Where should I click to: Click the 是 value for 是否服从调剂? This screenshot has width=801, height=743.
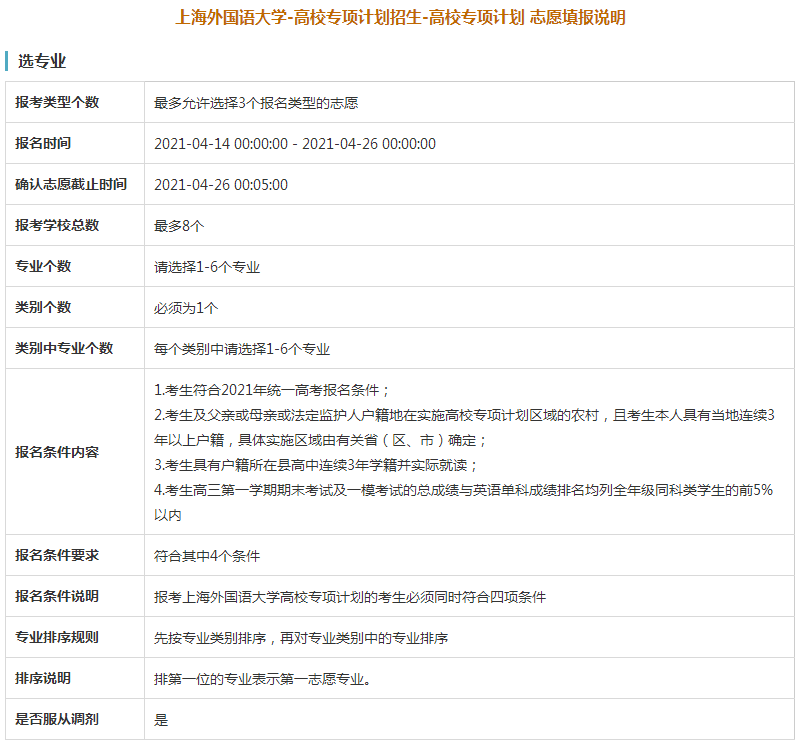click(x=161, y=720)
